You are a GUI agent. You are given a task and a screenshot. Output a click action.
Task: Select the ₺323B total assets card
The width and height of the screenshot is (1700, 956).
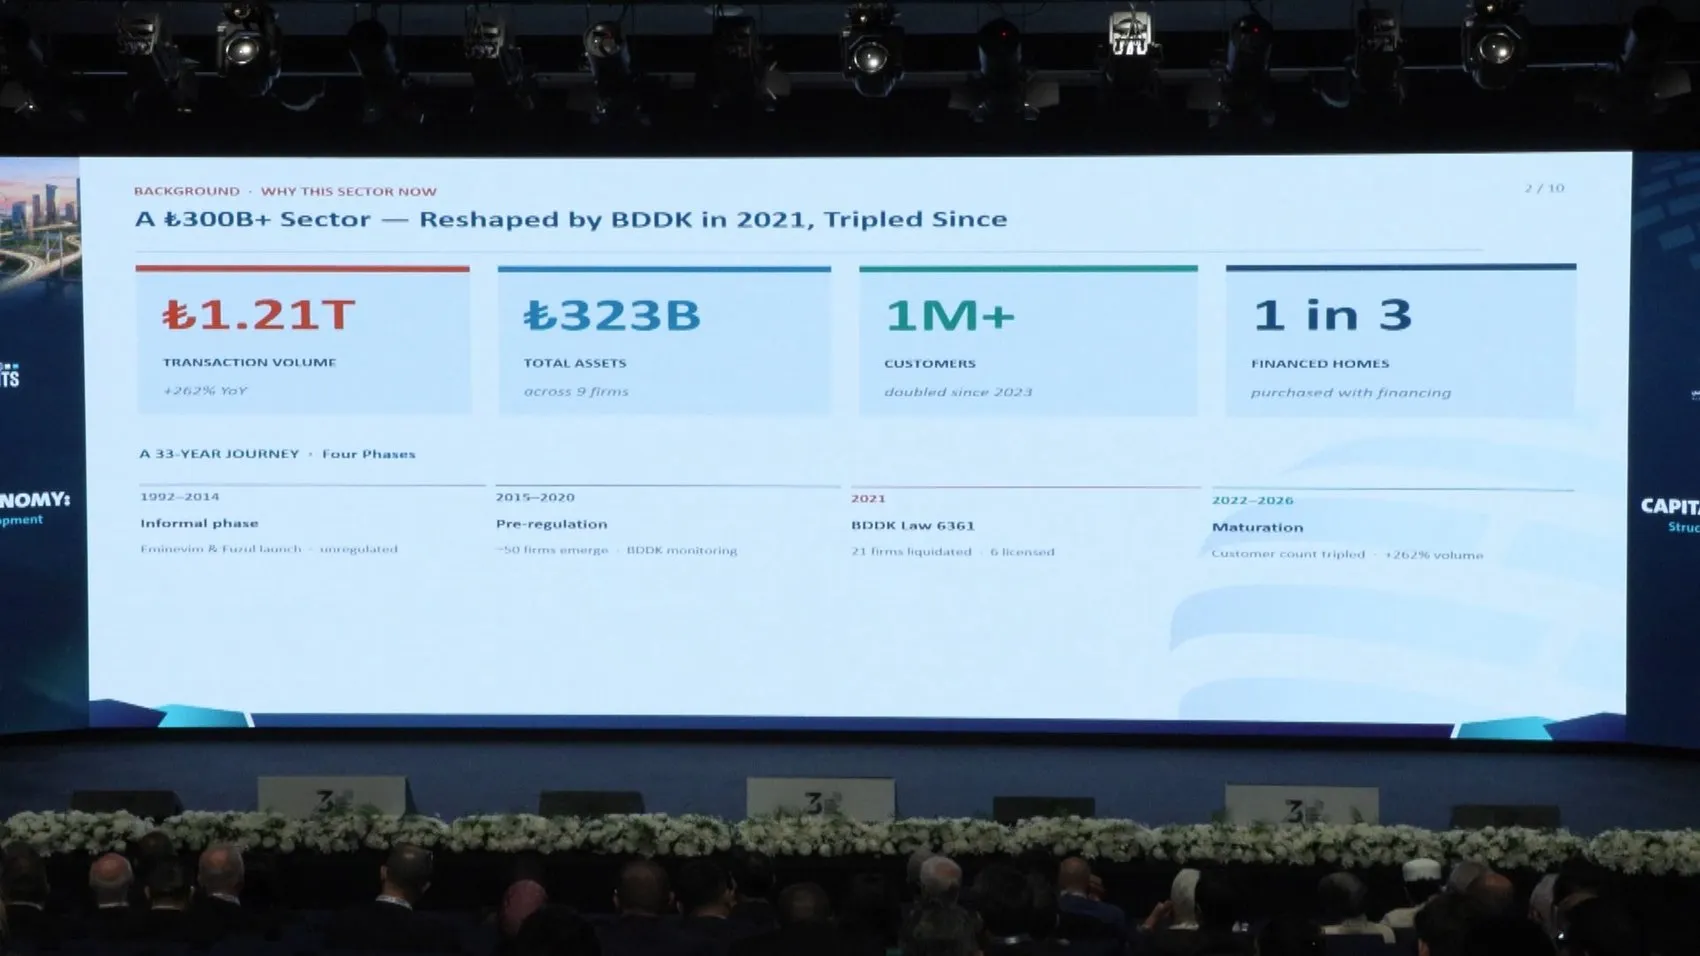(x=664, y=340)
